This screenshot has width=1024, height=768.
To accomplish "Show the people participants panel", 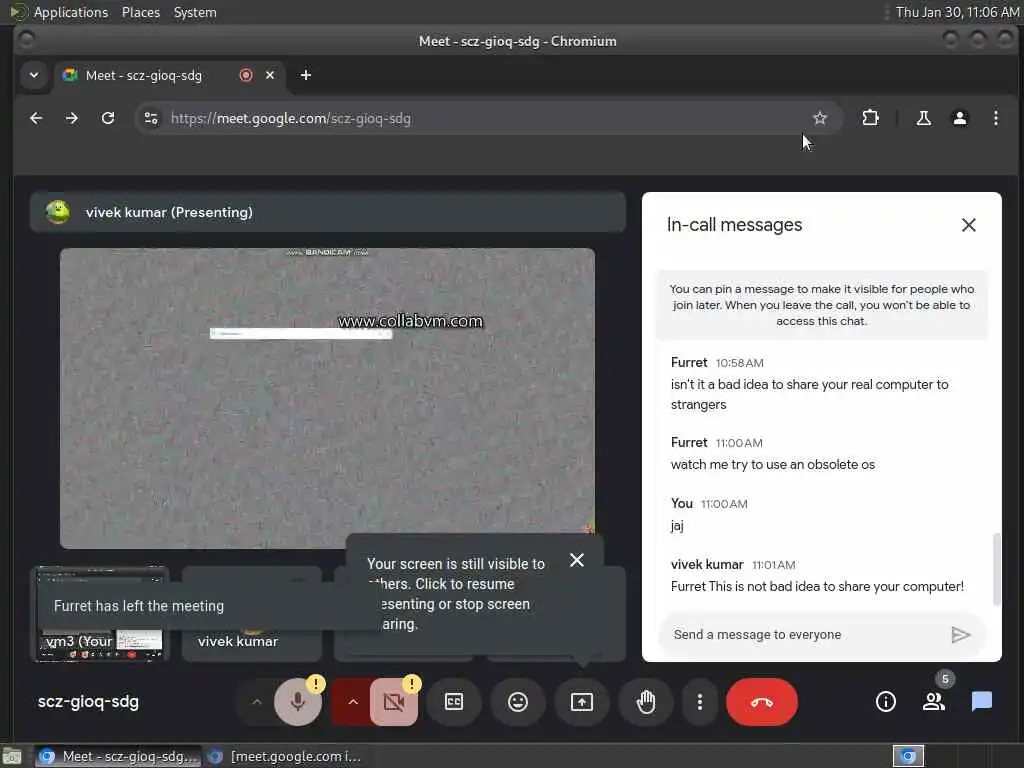I will point(934,702).
